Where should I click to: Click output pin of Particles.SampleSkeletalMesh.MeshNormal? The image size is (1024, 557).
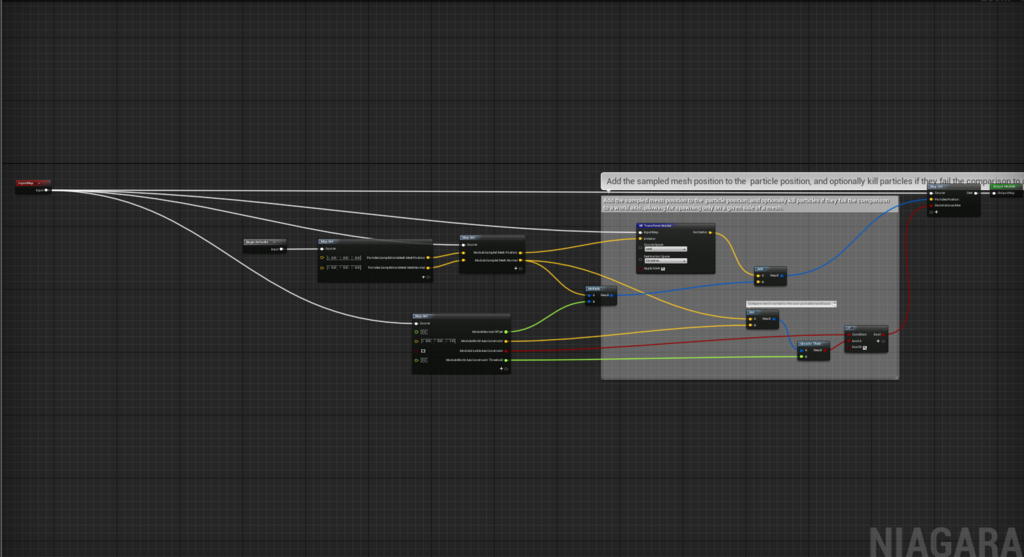pyautogui.click(x=428, y=267)
